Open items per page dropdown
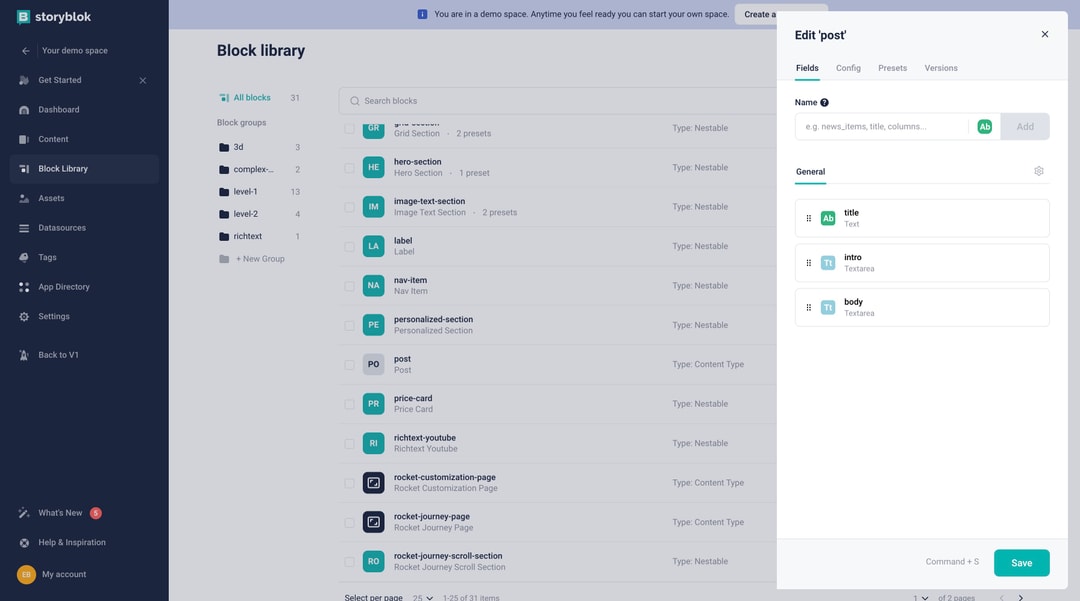 click(x=422, y=598)
